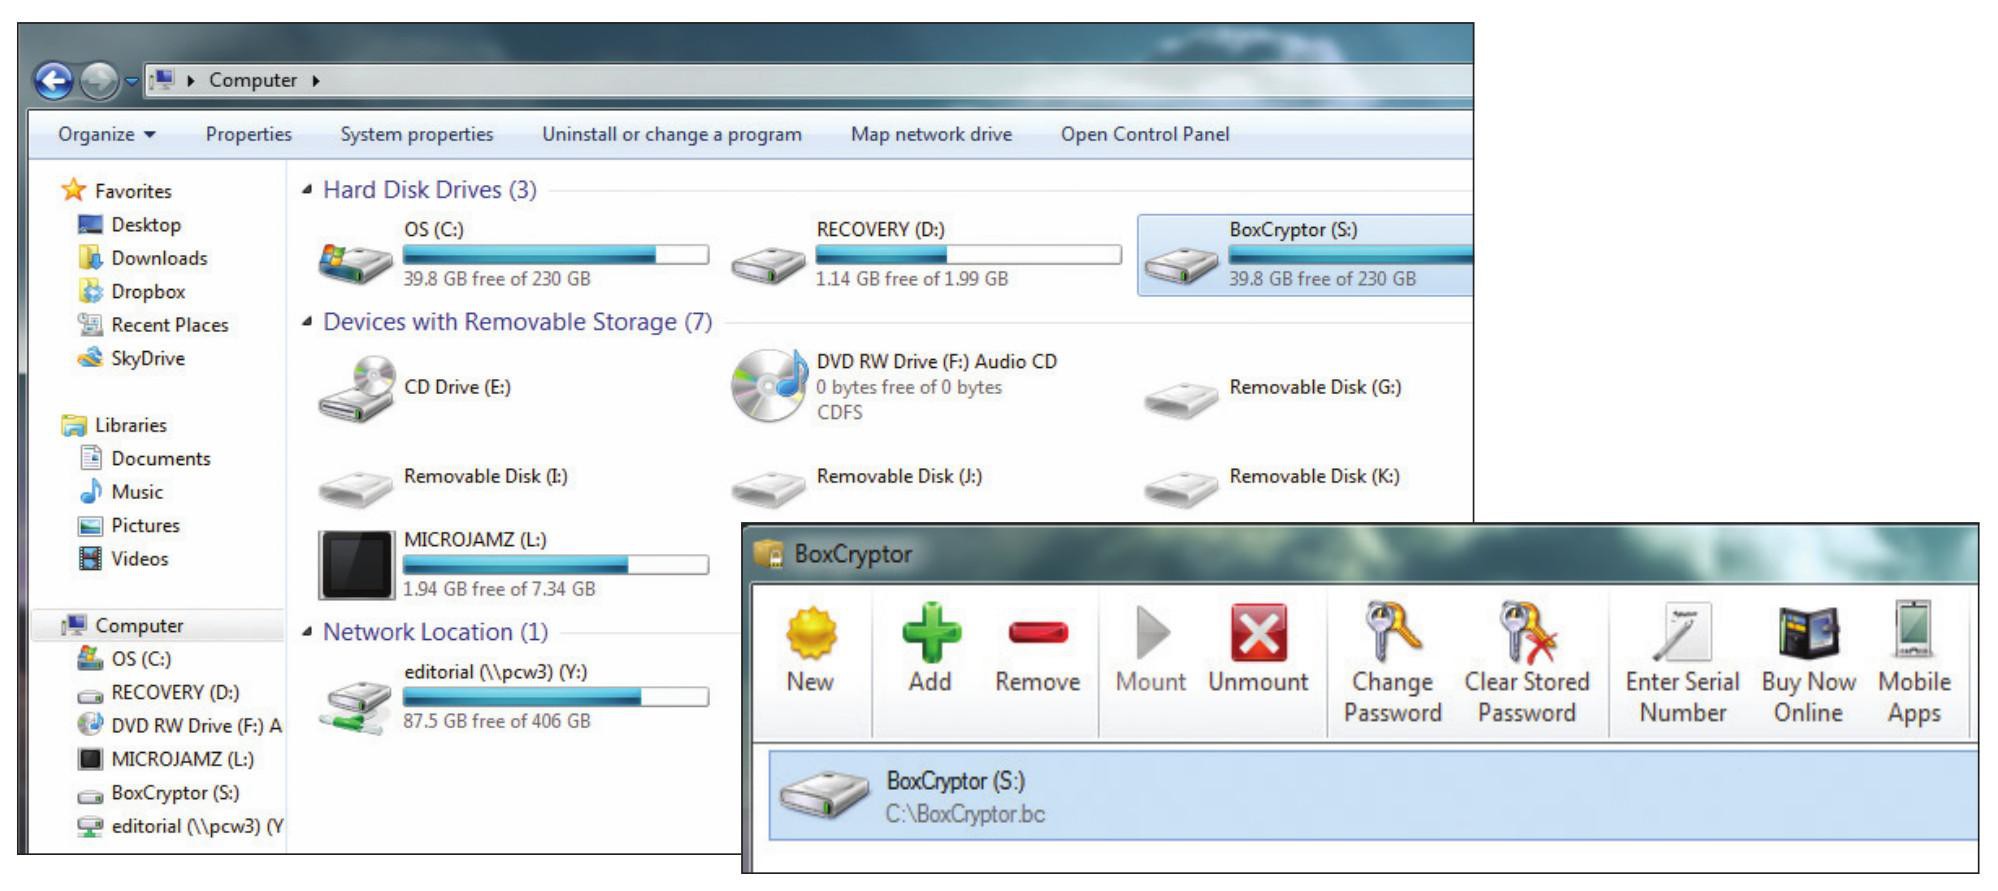The width and height of the screenshot is (1998, 891).
Task: Click System properties in the toolbar
Action: 416,134
